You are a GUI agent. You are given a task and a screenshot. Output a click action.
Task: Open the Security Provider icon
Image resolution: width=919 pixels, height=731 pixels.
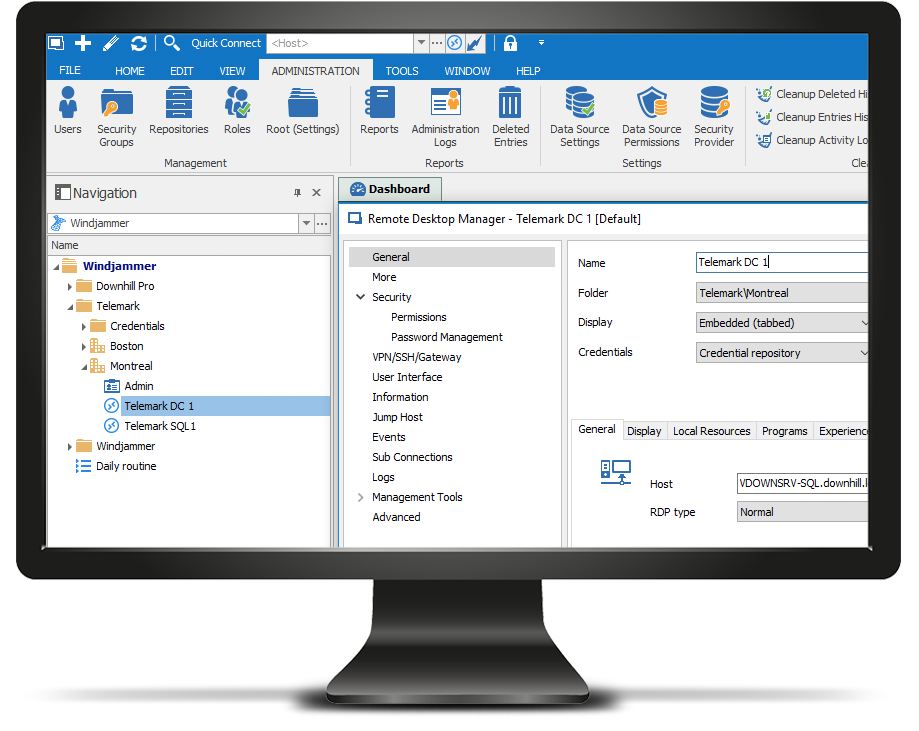click(x=714, y=117)
